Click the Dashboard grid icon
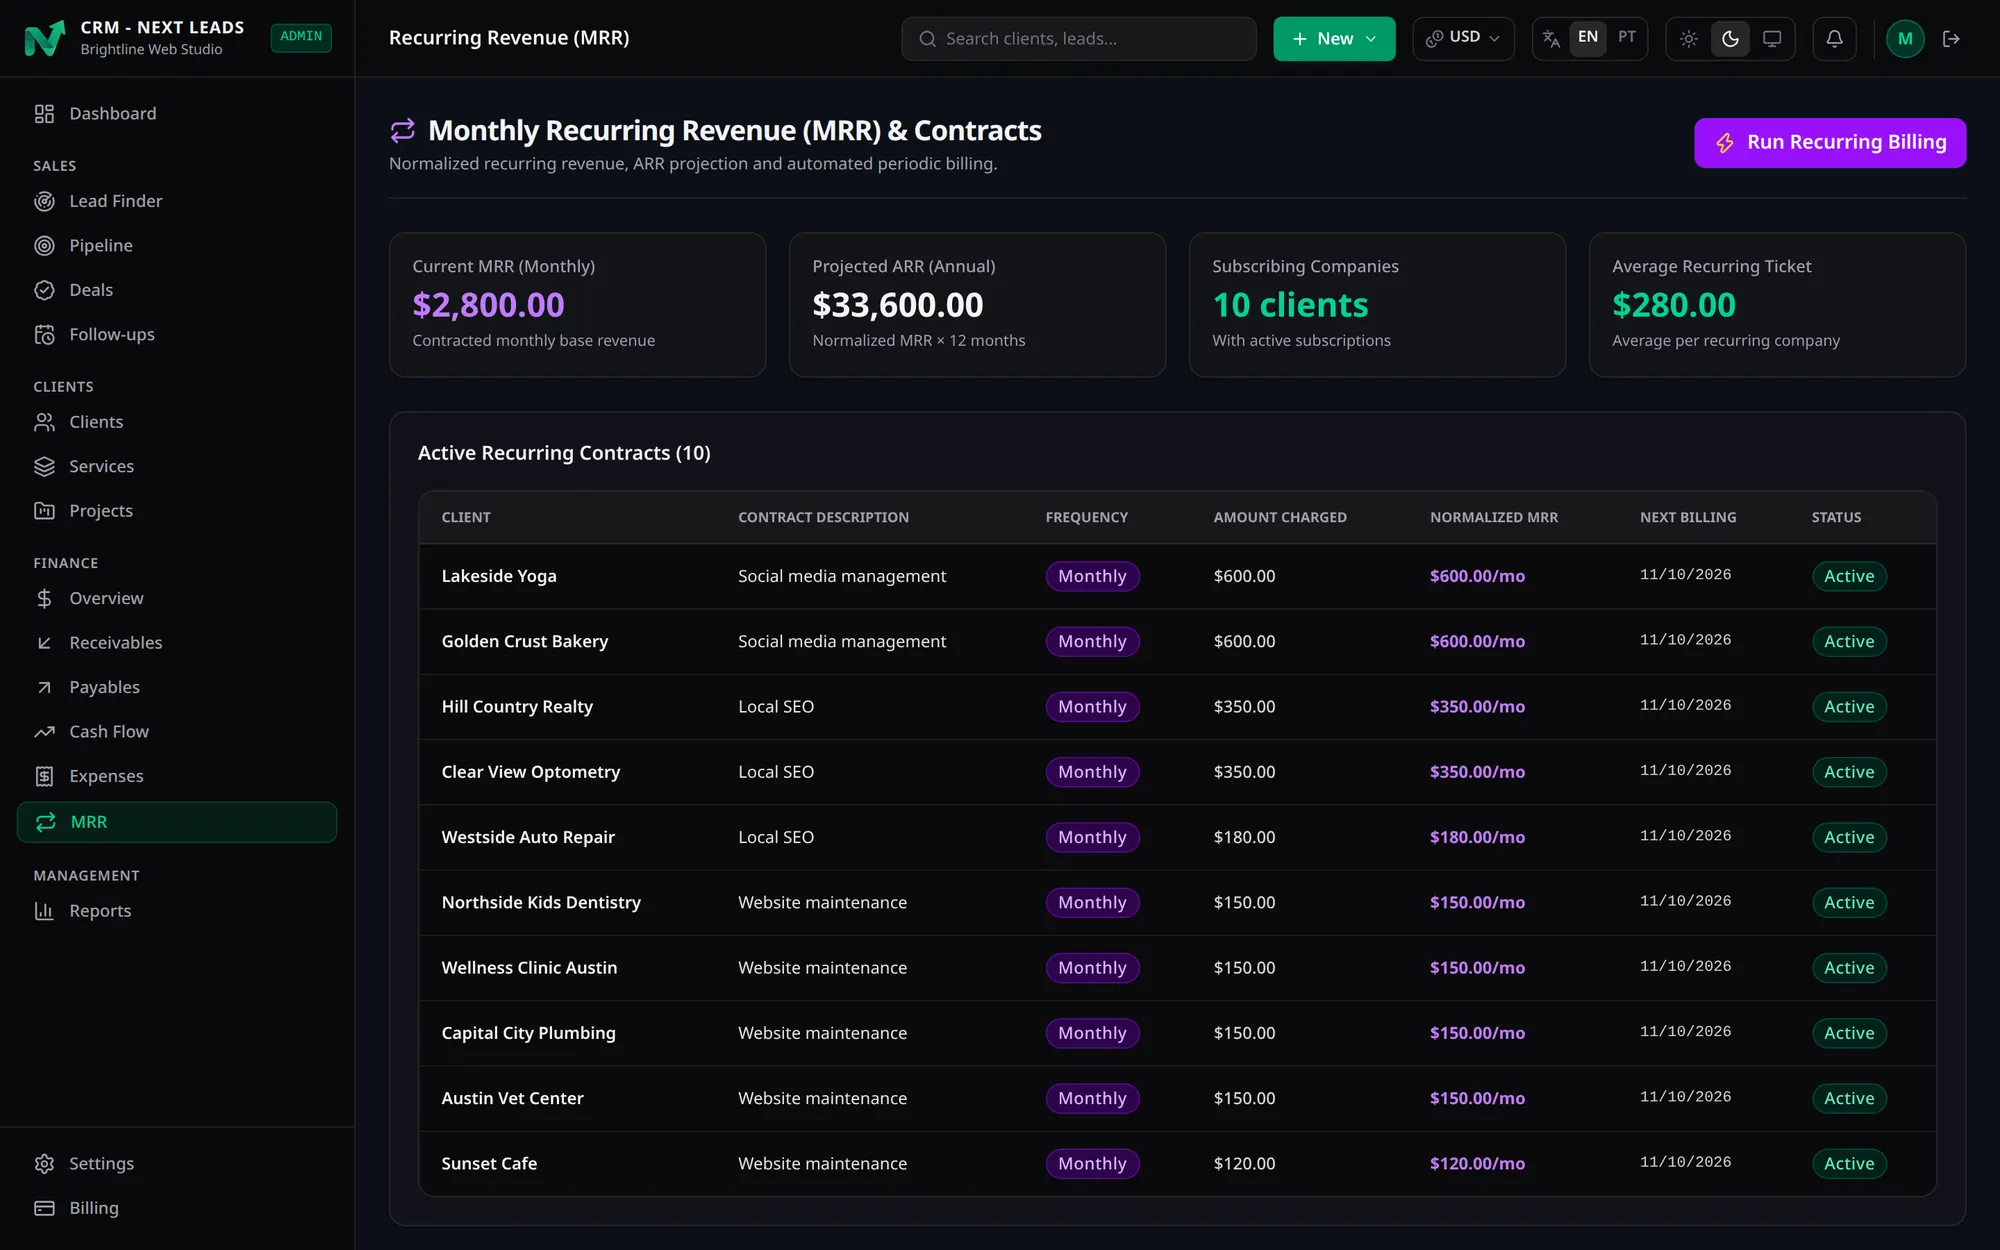 [44, 114]
